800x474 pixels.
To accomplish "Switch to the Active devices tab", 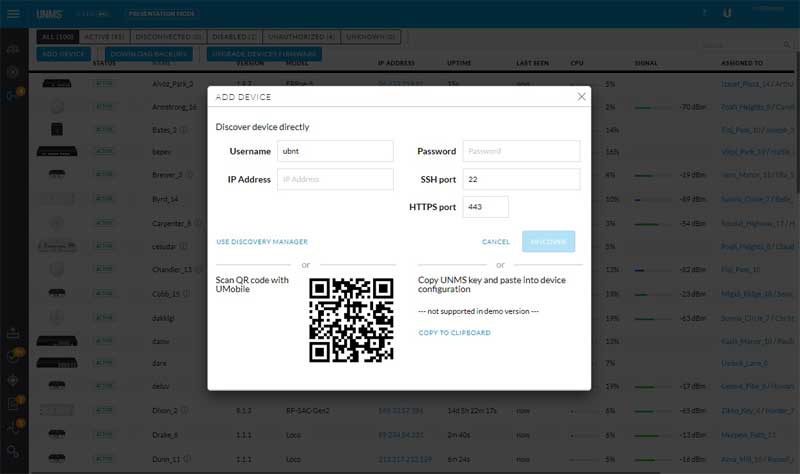I will (x=105, y=37).
